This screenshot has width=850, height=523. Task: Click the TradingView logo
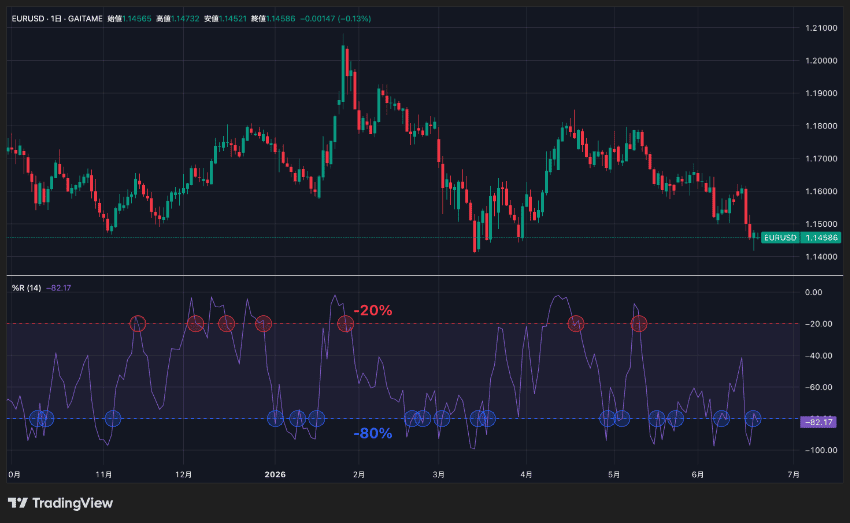pyautogui.click(x=60, y=503)
